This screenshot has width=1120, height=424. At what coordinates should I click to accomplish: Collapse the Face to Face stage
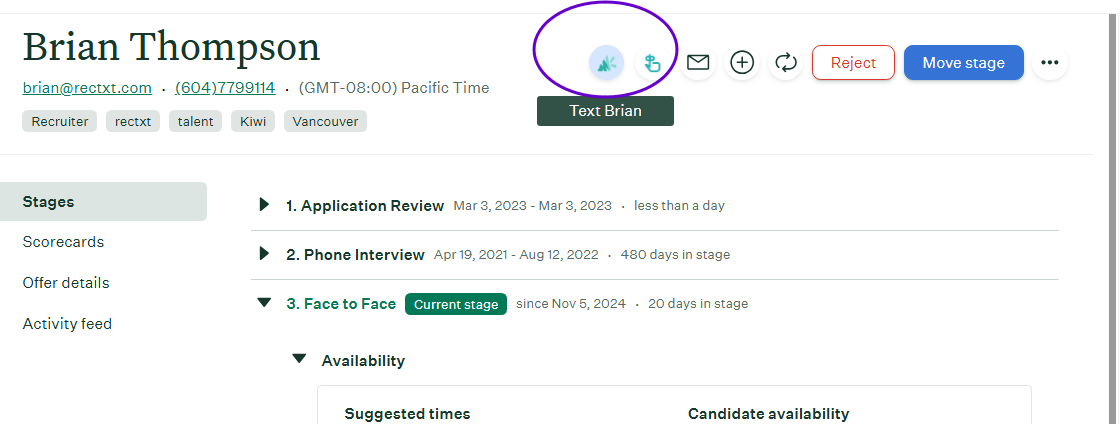tap(265, 303)
